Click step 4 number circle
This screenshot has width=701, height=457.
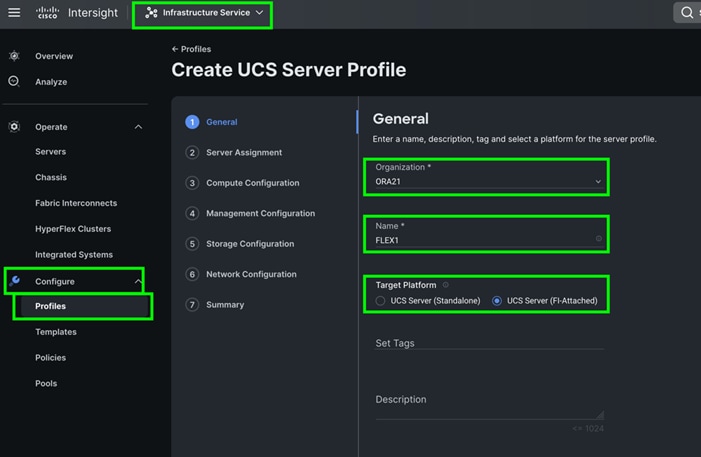point(192,213)
